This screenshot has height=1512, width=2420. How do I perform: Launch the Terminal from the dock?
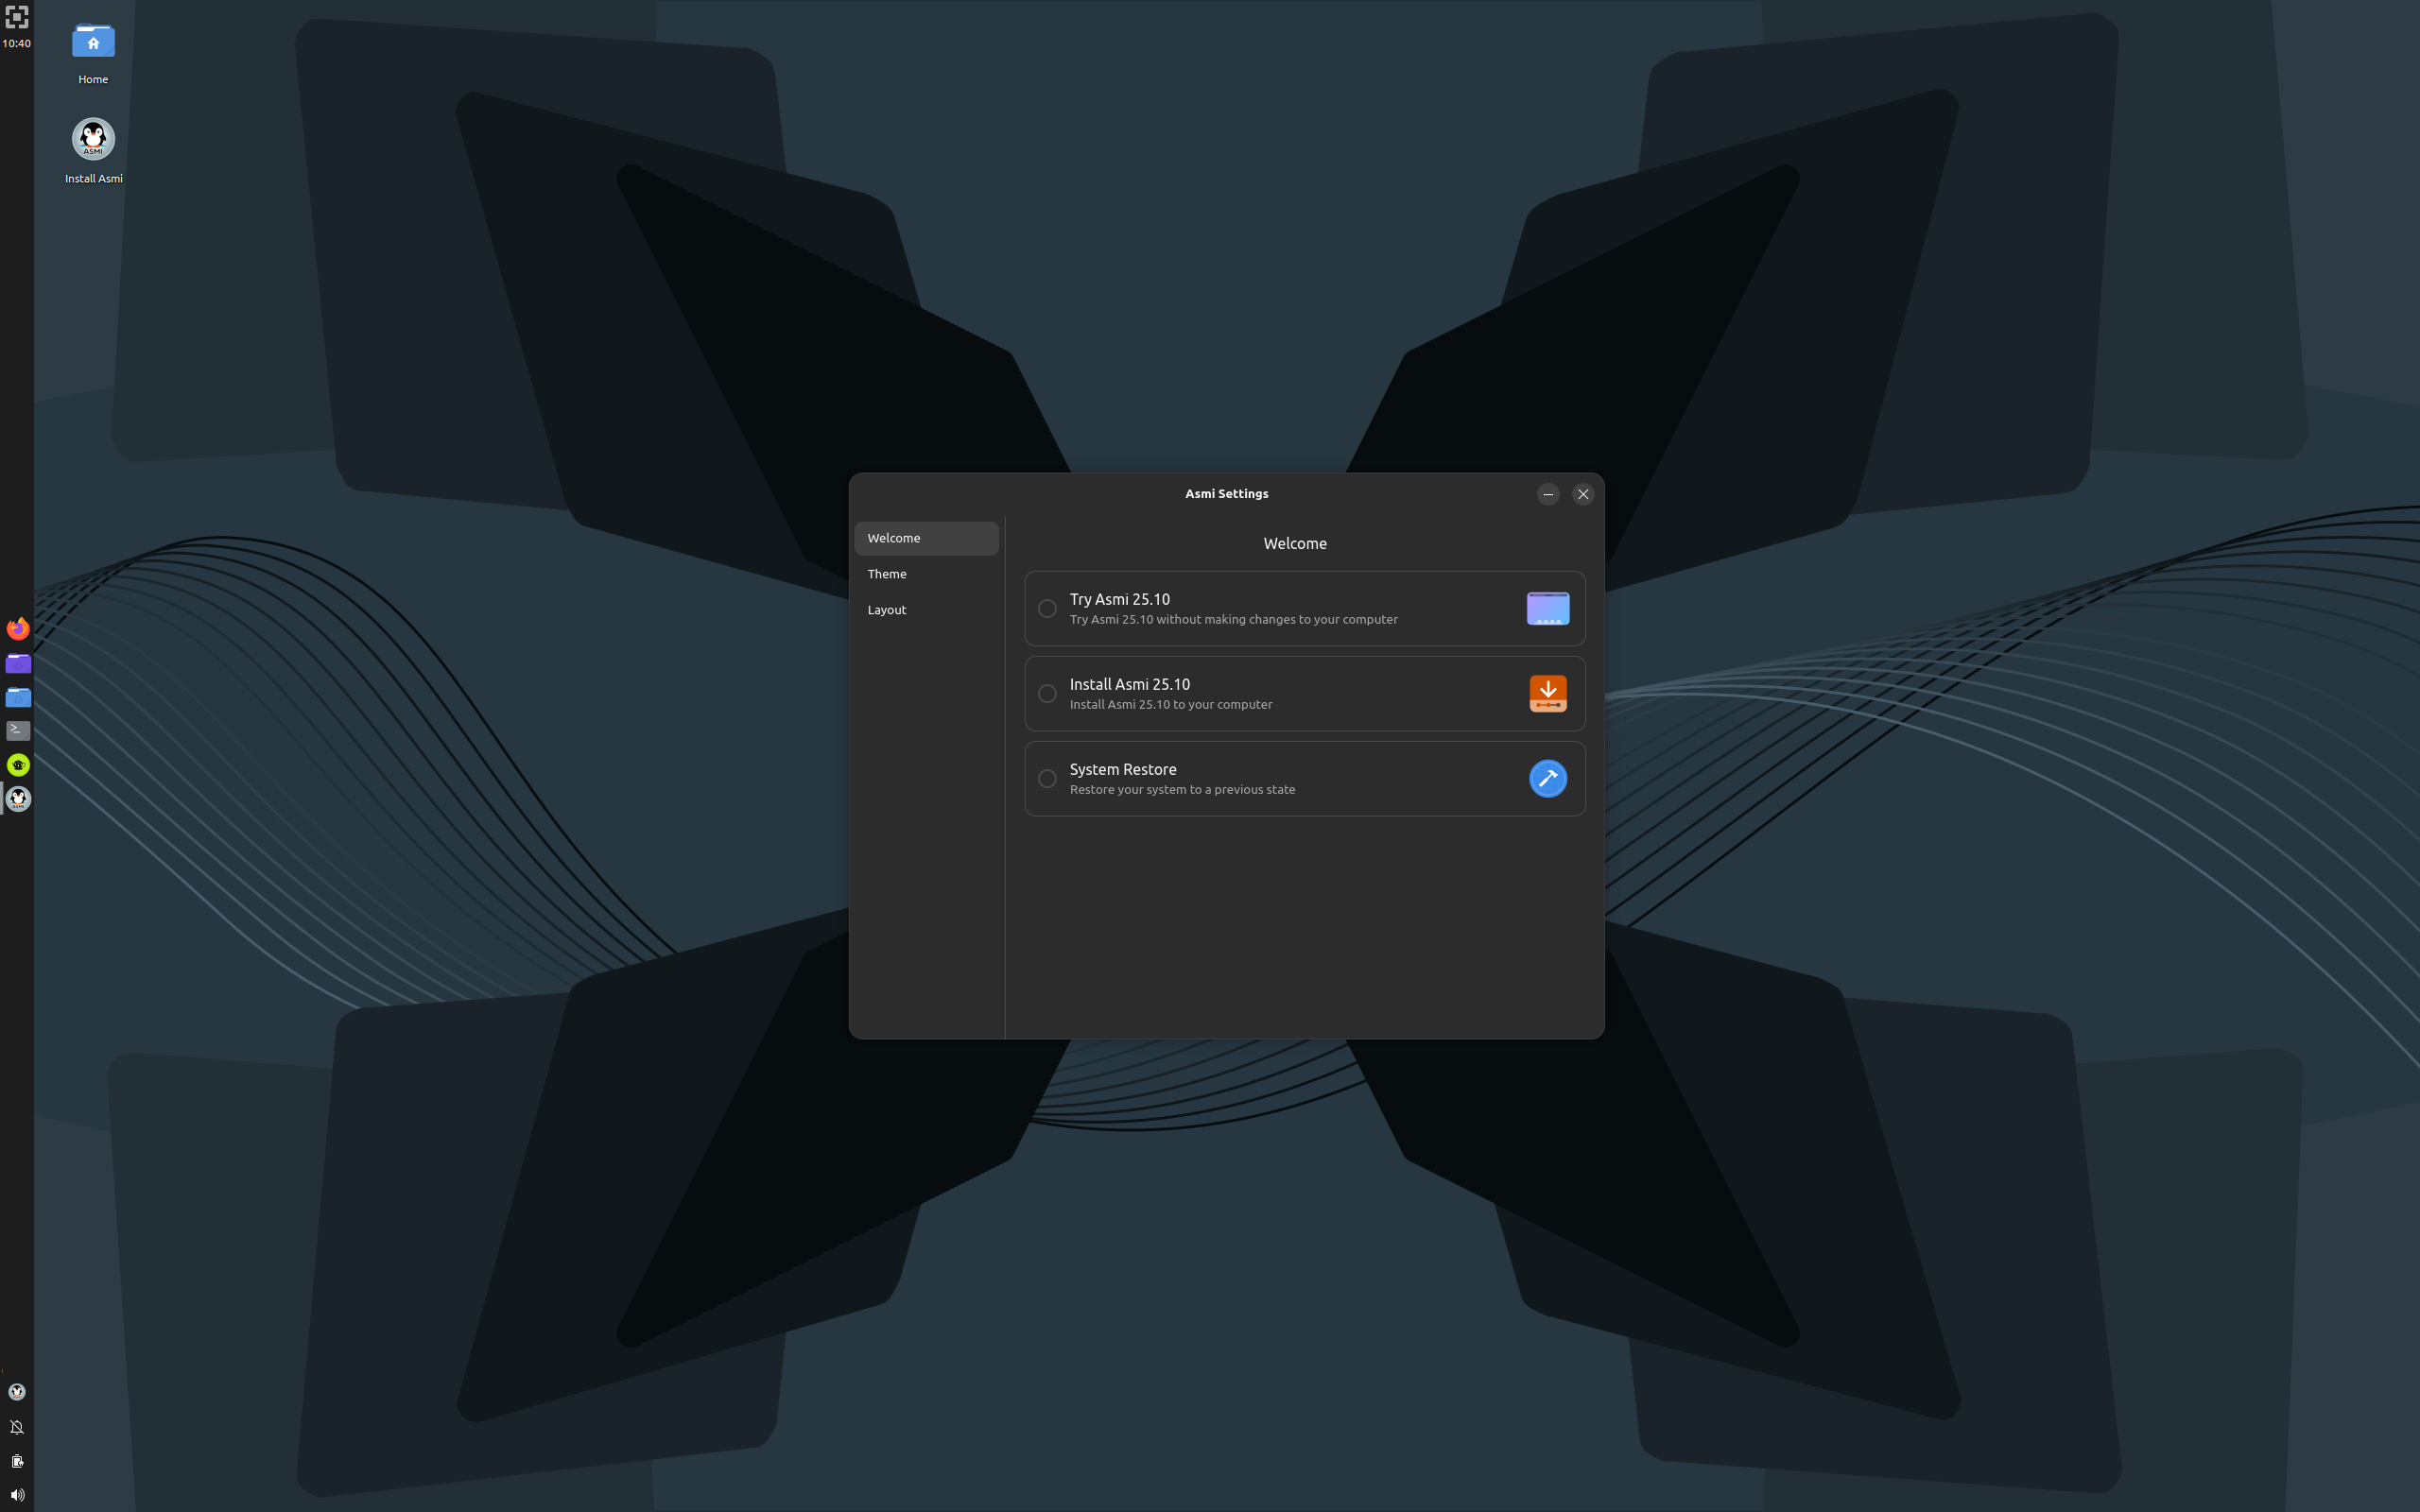[18, 731]
